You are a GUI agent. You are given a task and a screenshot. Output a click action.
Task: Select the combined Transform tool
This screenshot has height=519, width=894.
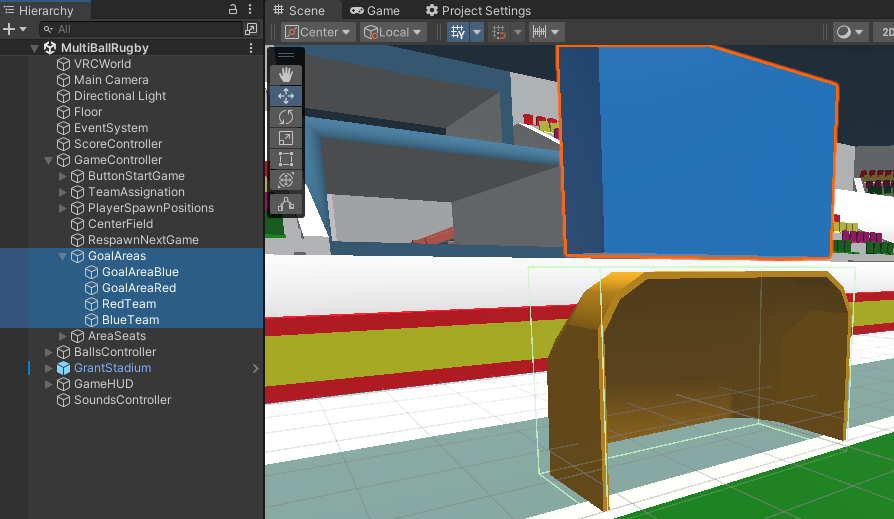point(286,180)
